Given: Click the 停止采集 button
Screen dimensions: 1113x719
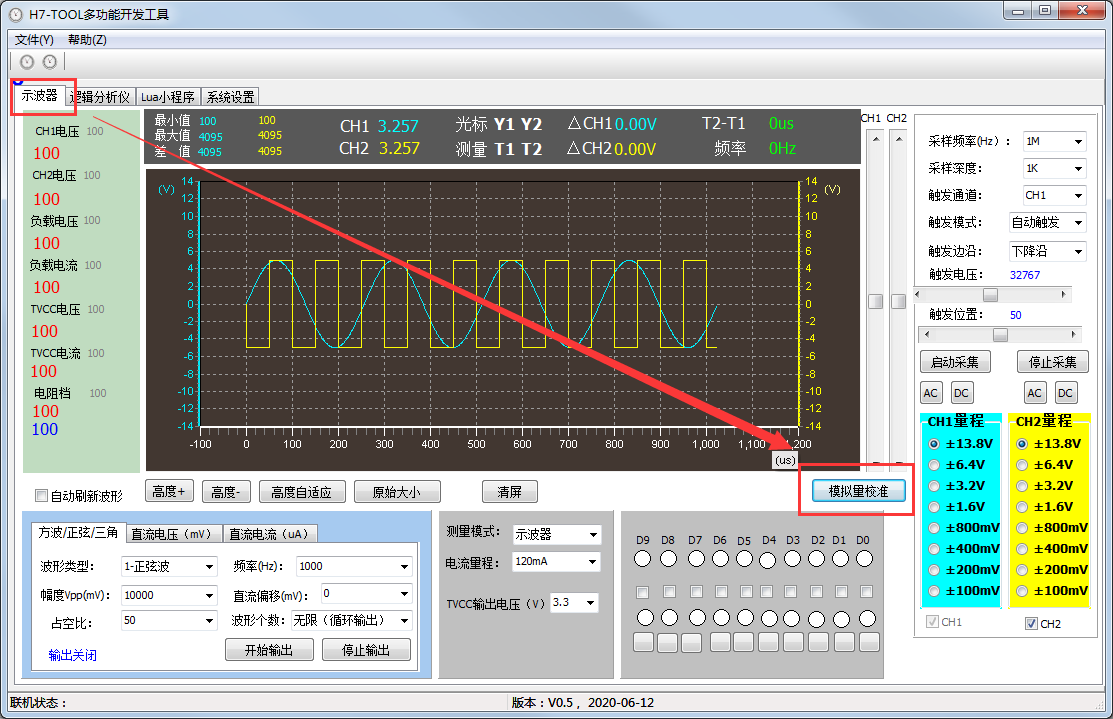Looking at the screenshot, I should coord(1053,362).
